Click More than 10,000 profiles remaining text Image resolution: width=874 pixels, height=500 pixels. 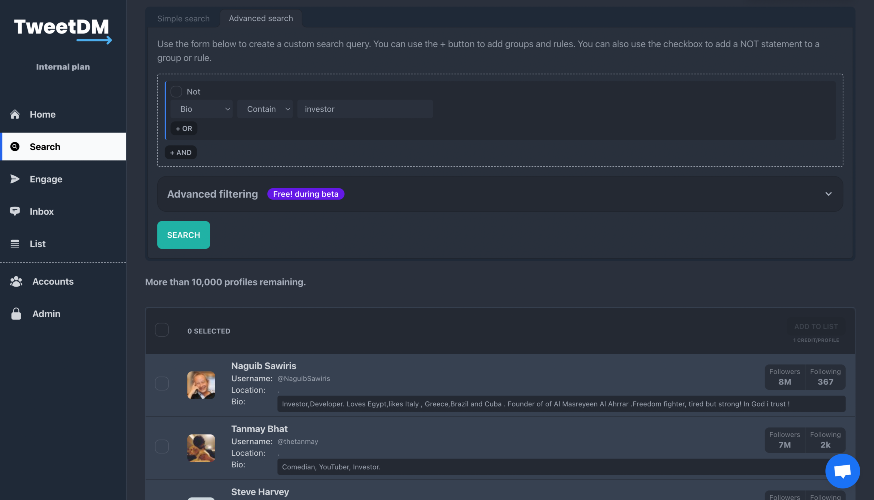pyautogui.click(x=225, y=282)
